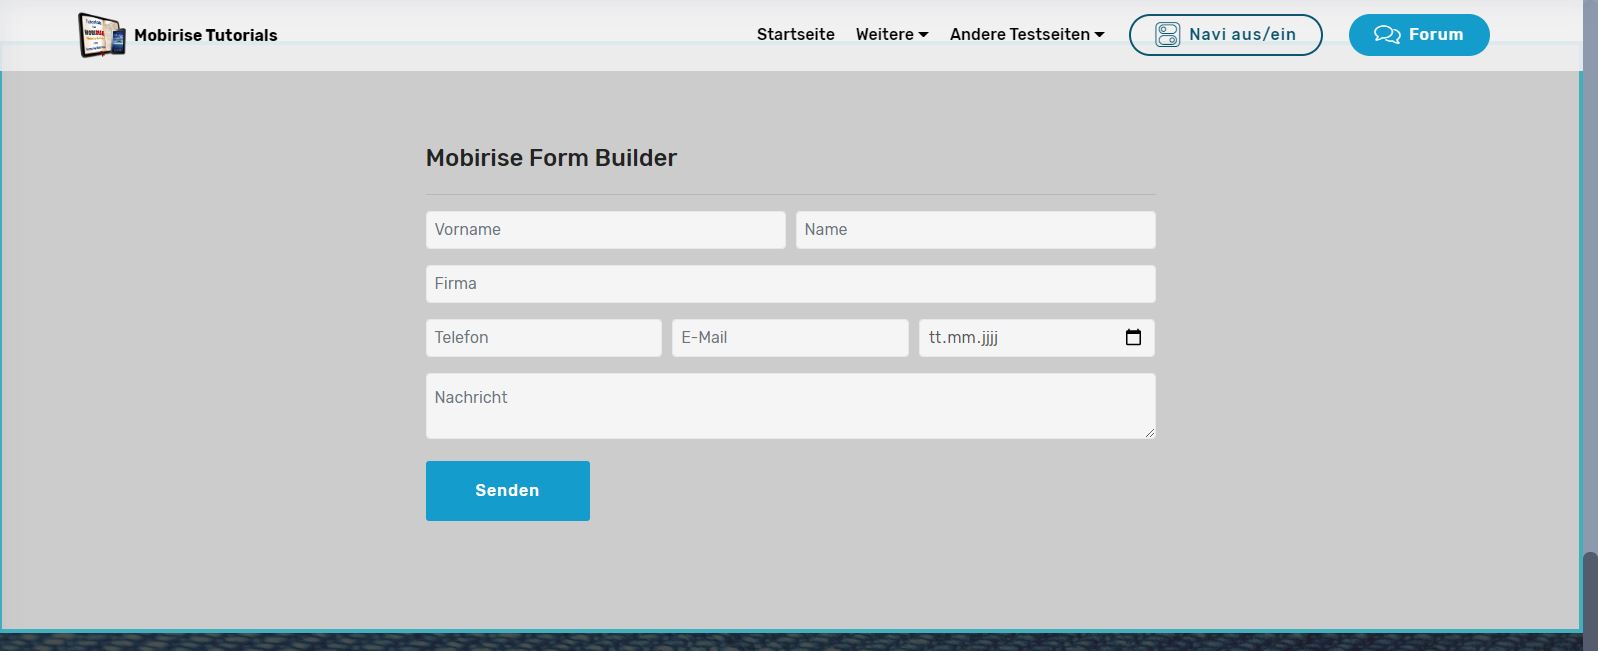This screenshot has height=651, width=1598.
Task: Click the Mobirise Form Builder heading
Action: [551, 158]
